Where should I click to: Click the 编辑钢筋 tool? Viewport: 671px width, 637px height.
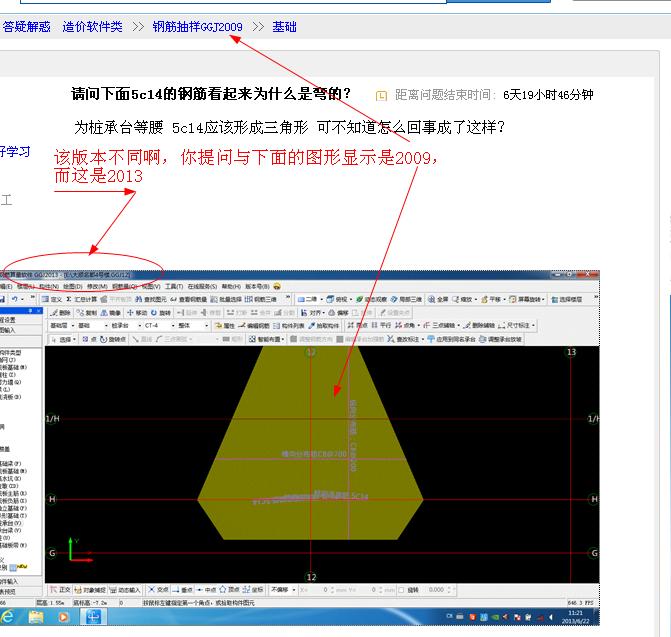[254, 326]
